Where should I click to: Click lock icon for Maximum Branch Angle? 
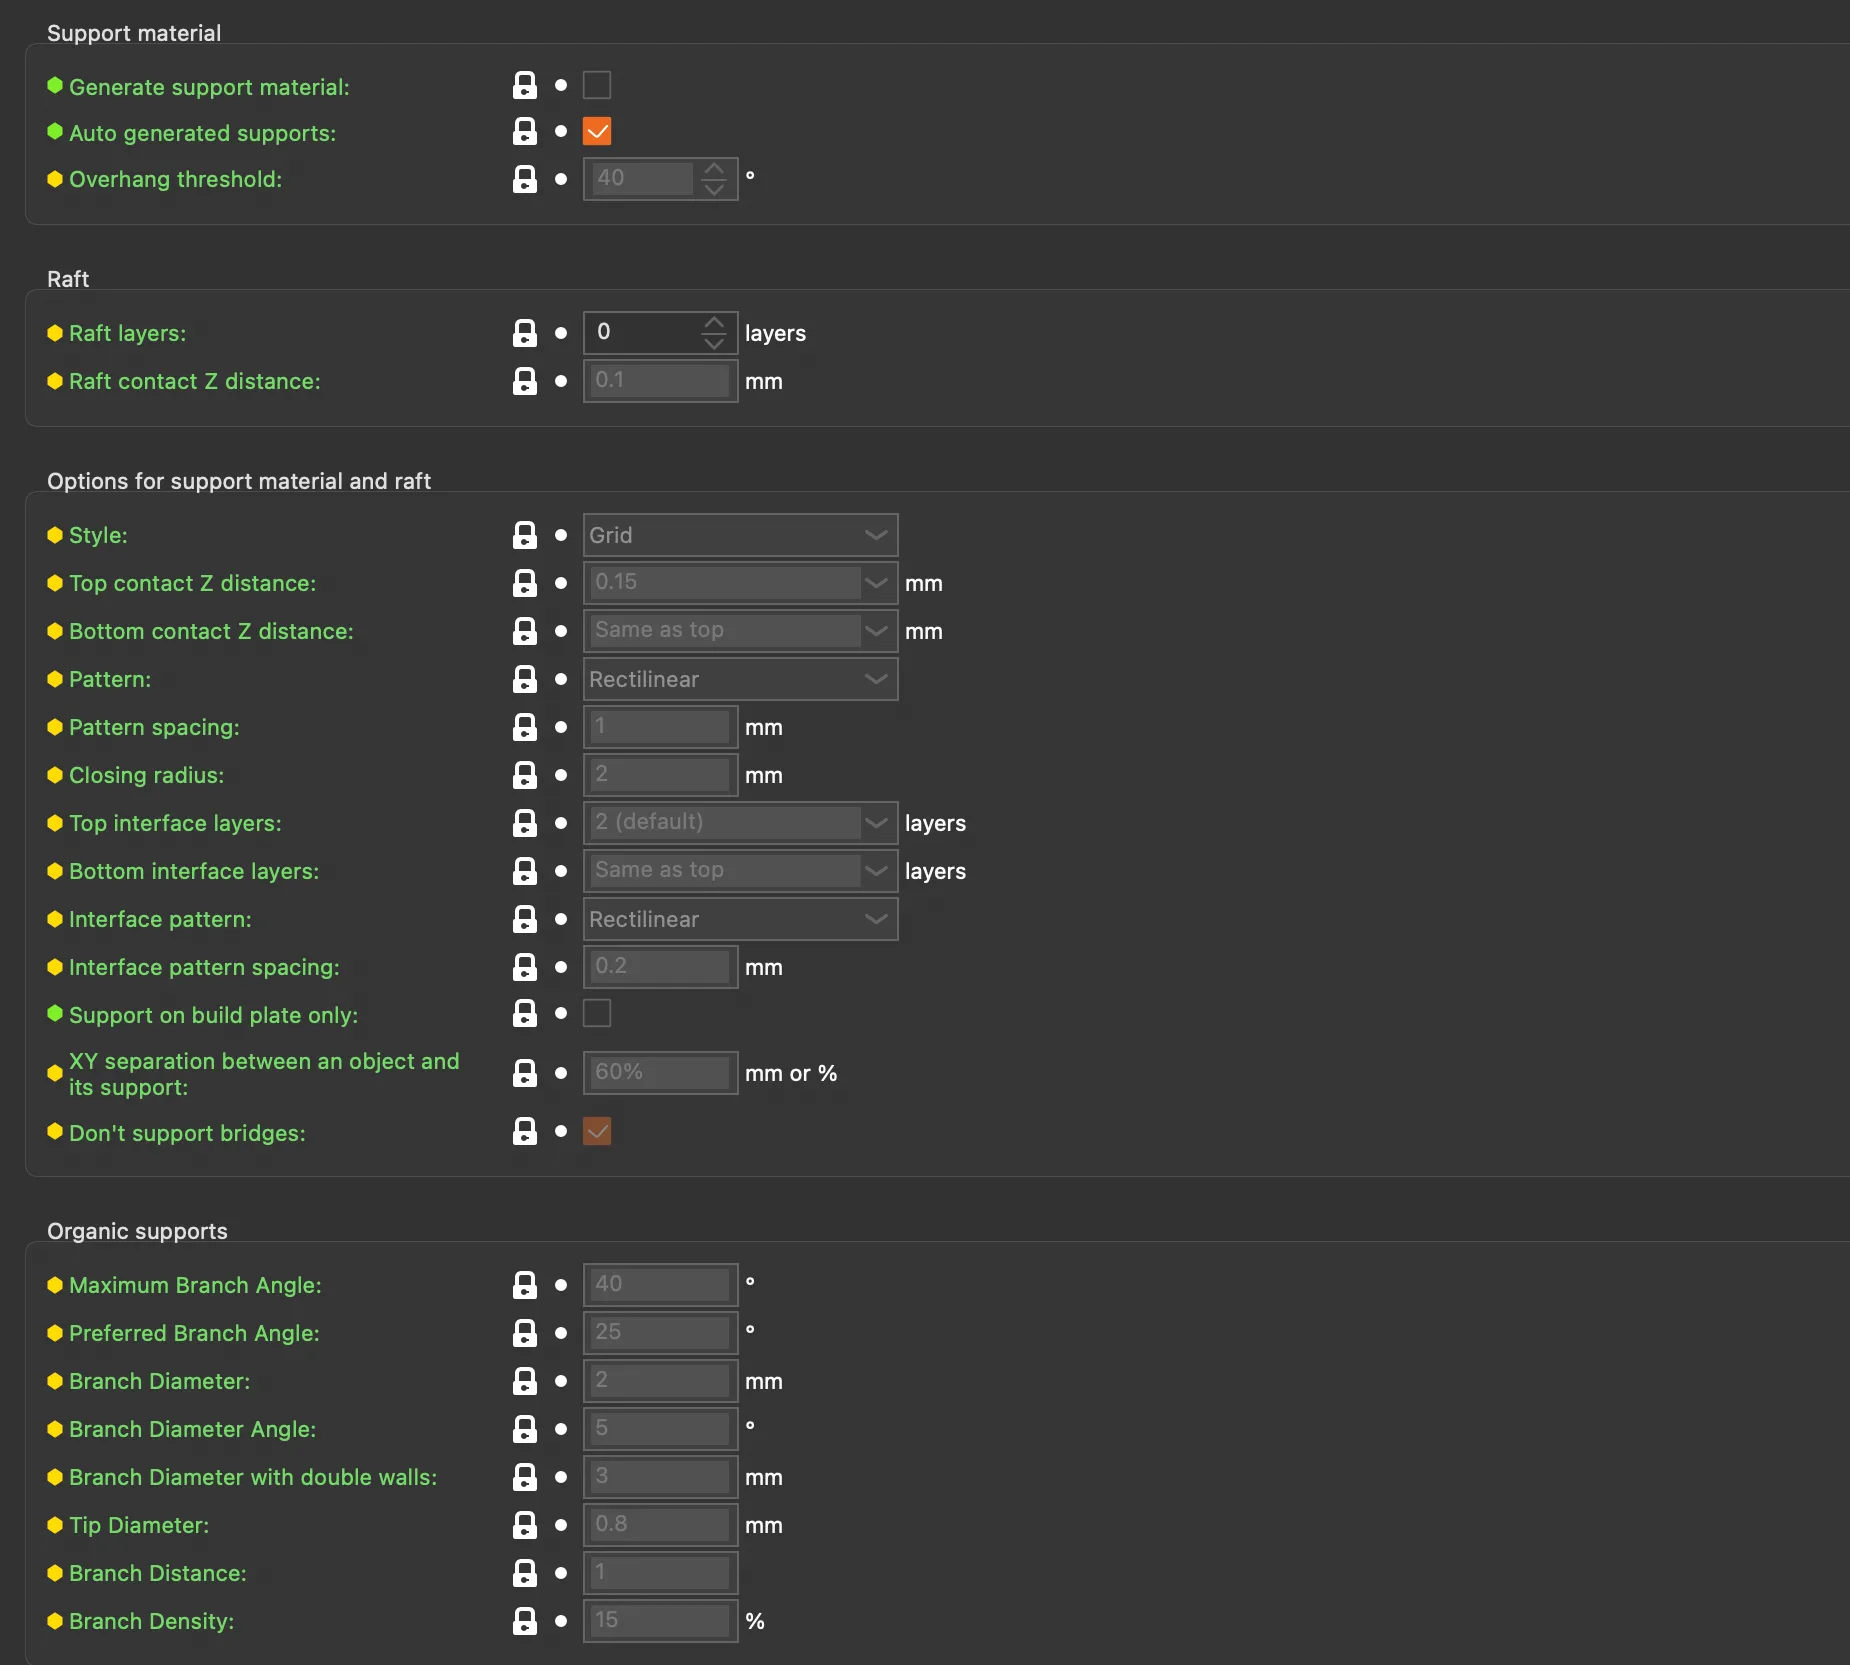[525, 1285]
